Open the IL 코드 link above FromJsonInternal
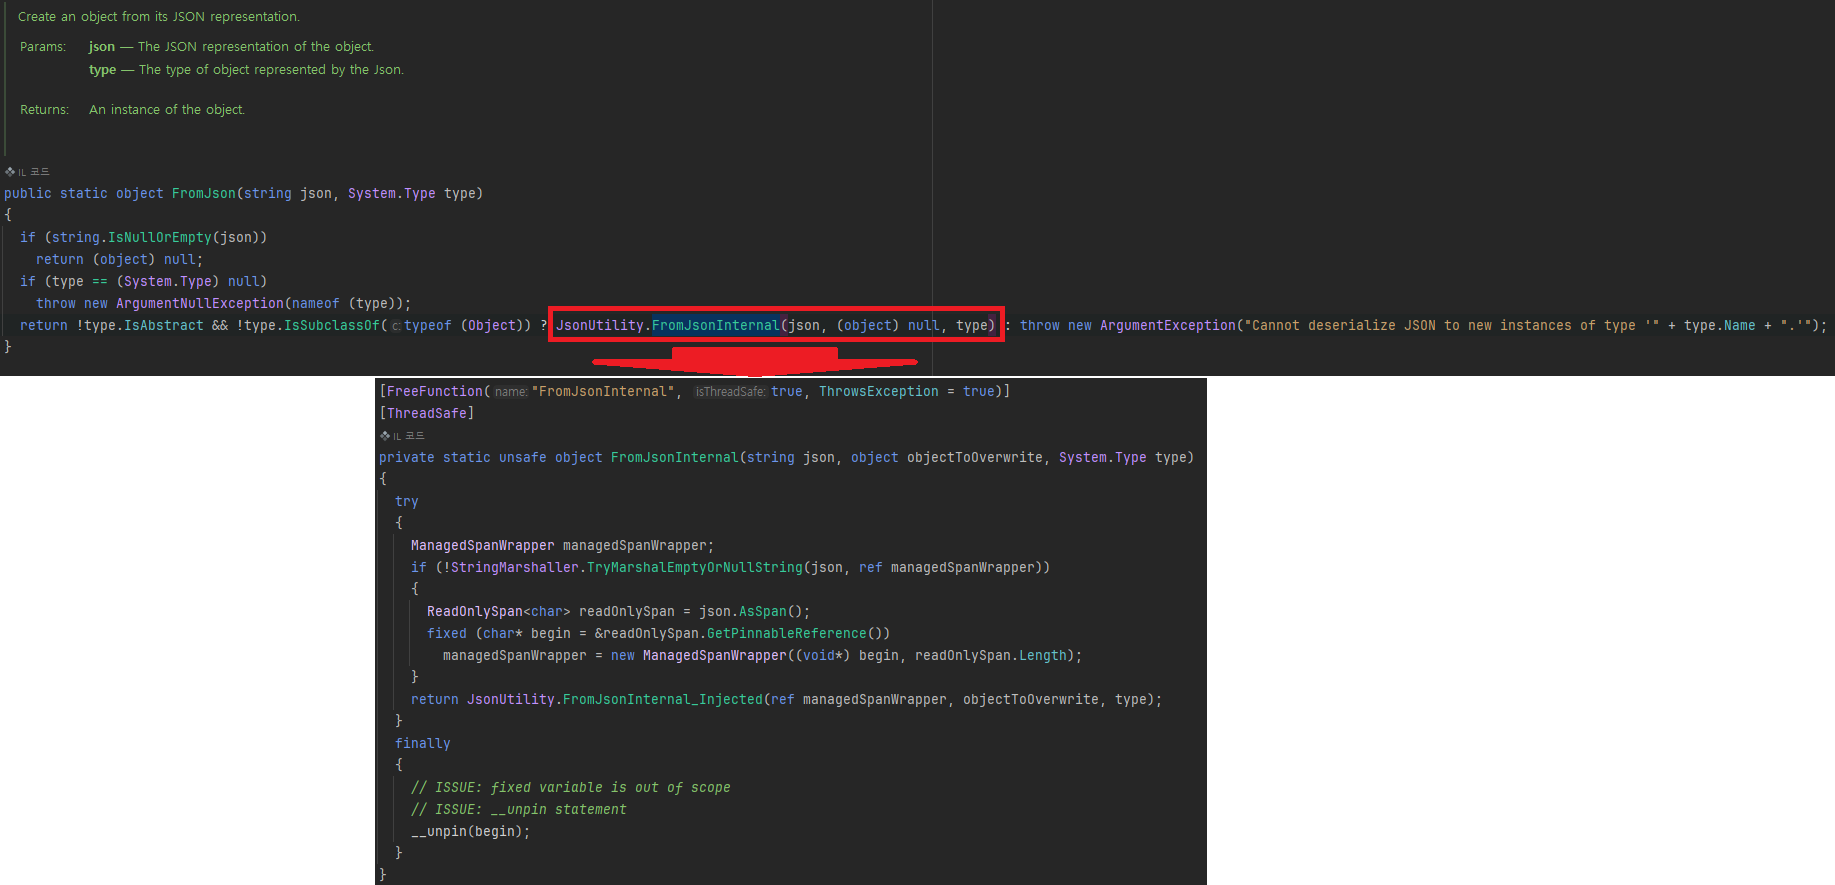Image resolution: width=1835 pixels, height=885 pixels. click(x=402, y=436)
